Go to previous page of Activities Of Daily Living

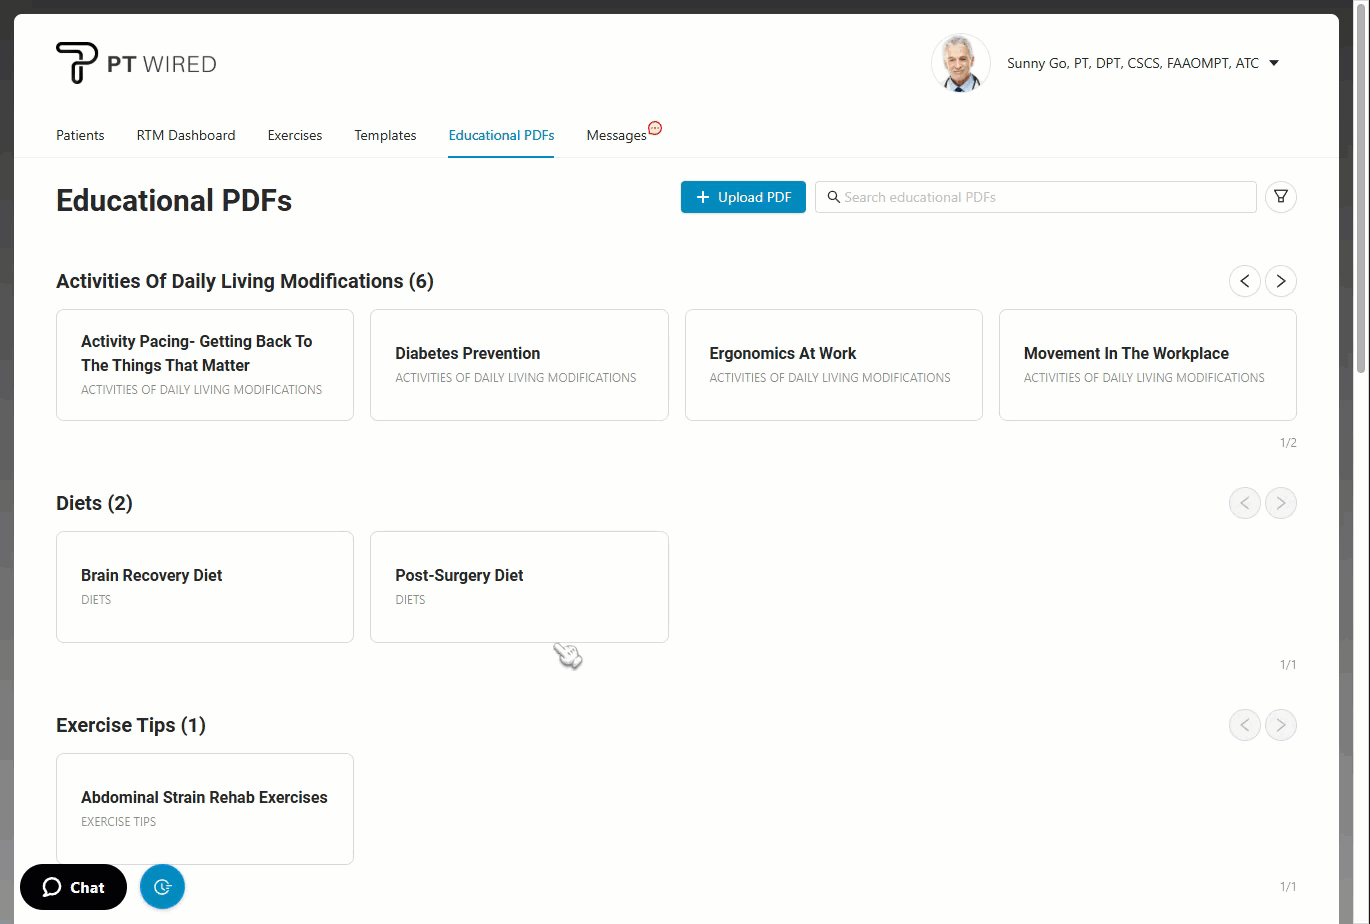[1244, 281]
